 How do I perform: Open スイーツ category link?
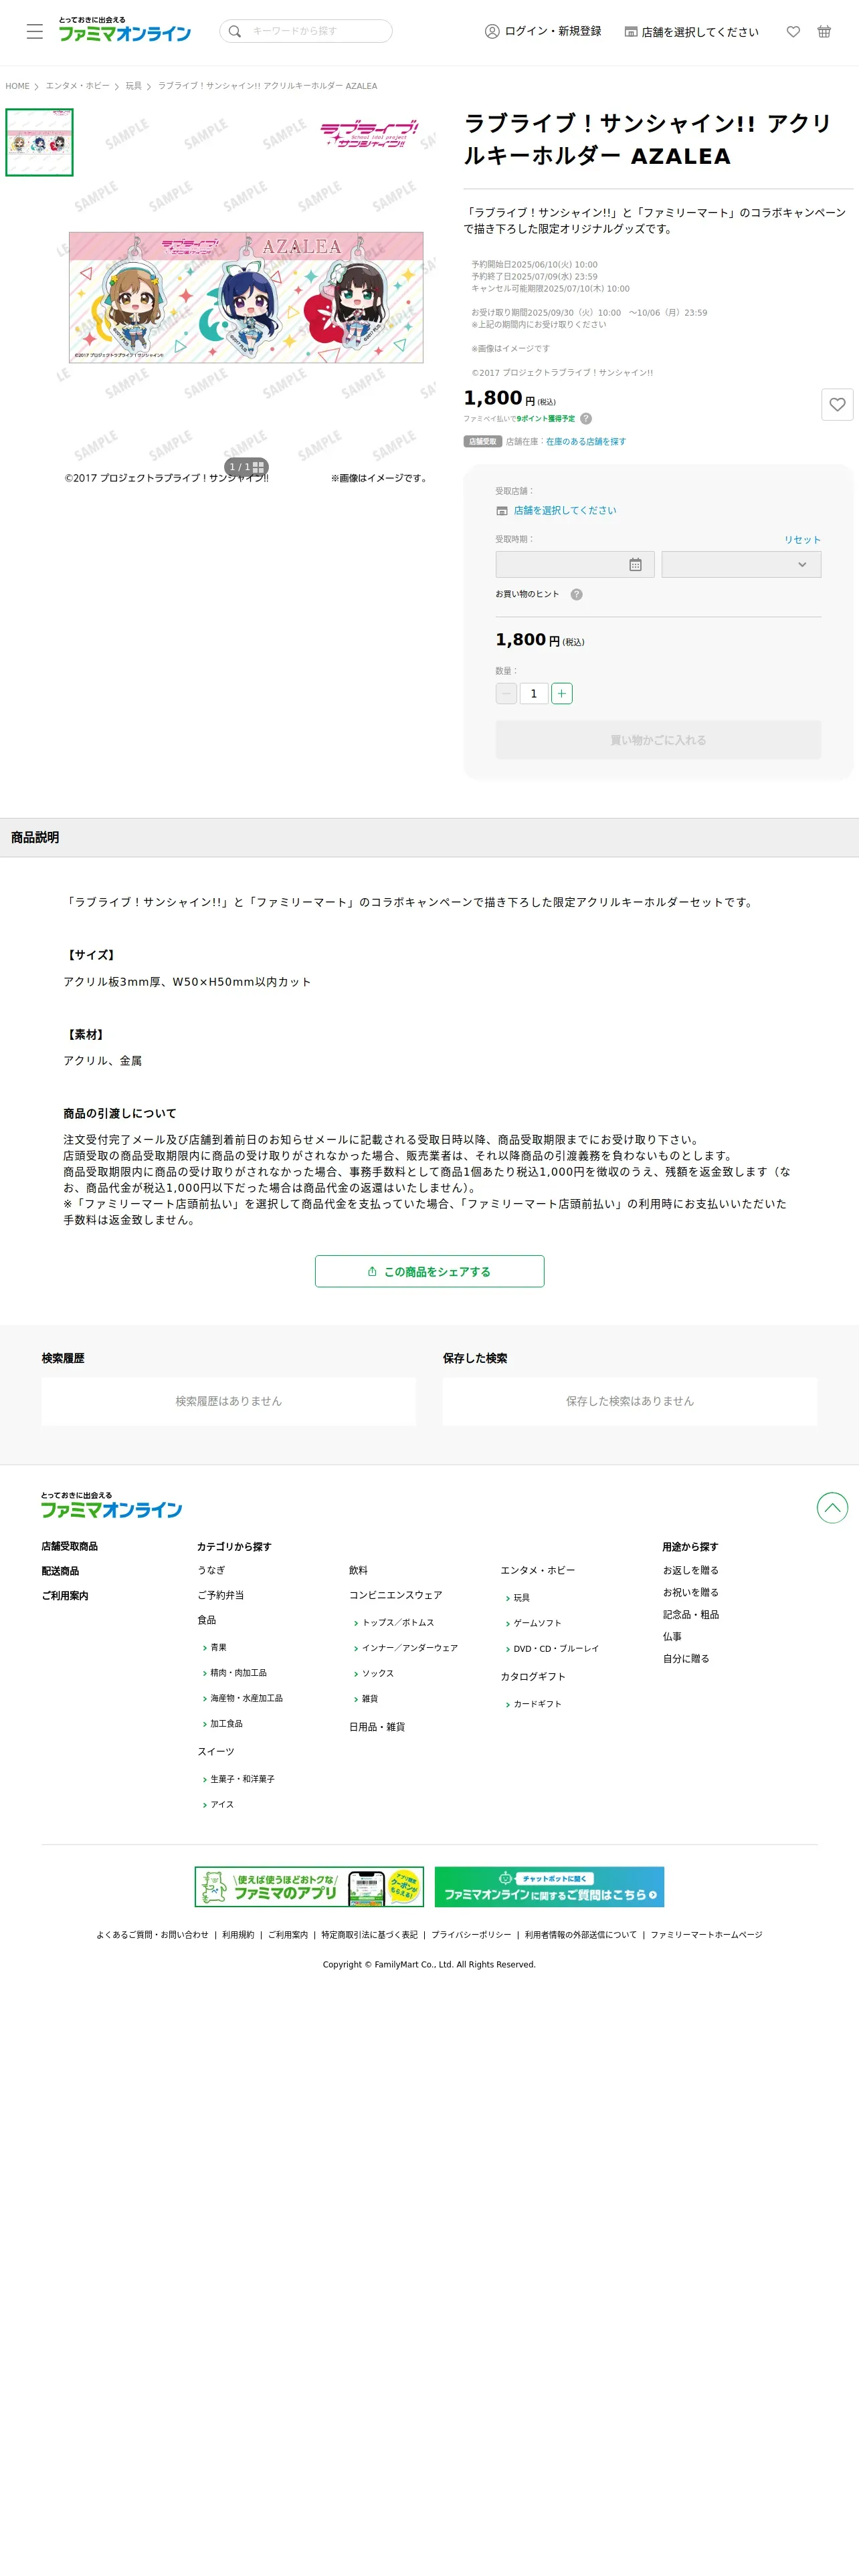click(216, 1752)
